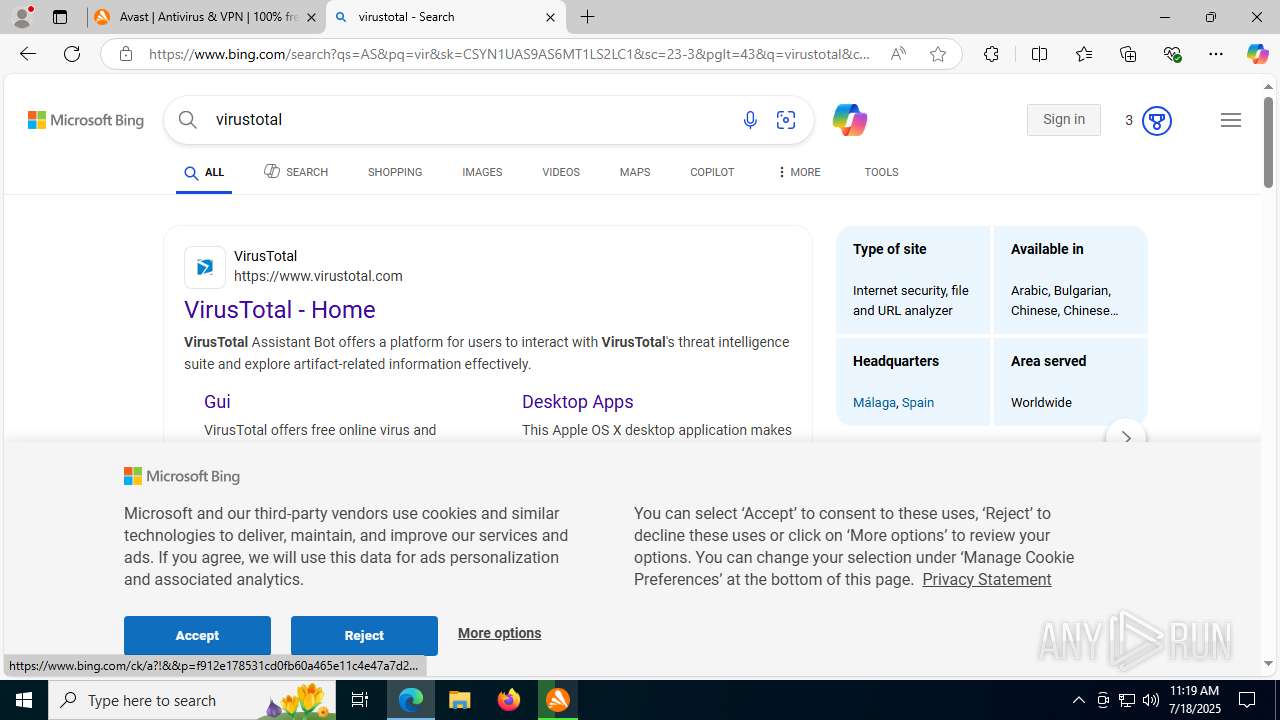Click the Available in languages card

tap(1070, 280)
